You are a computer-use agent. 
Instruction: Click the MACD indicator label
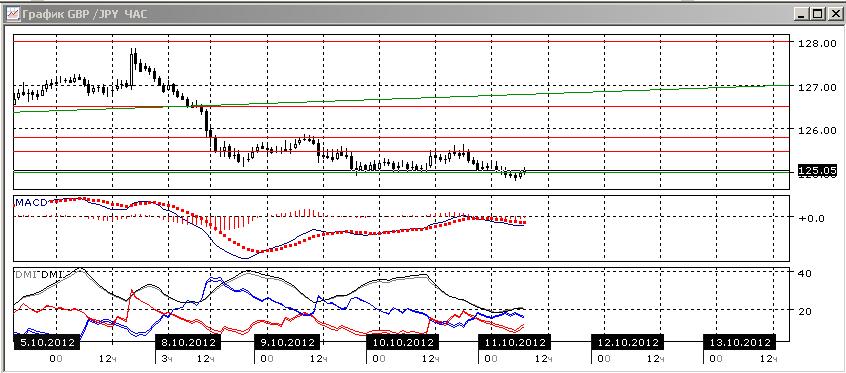[31, 202]
